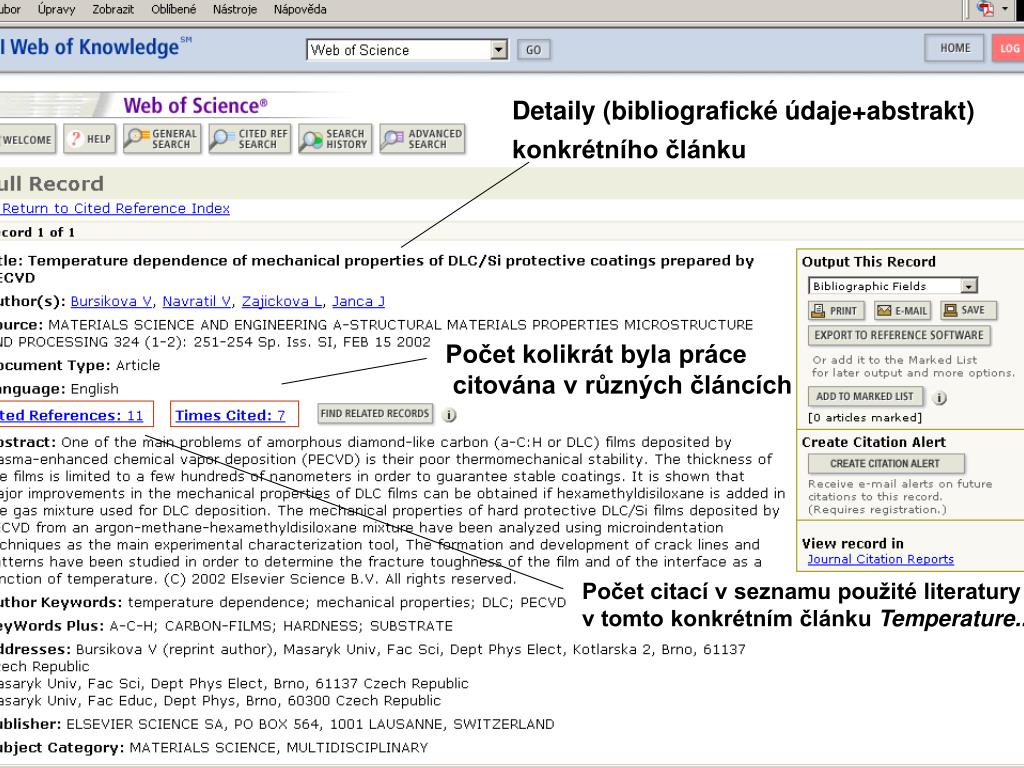Follow Return to Cited Reference Index link
This screenshot has width=1024, height=768.
click(116, 208)
